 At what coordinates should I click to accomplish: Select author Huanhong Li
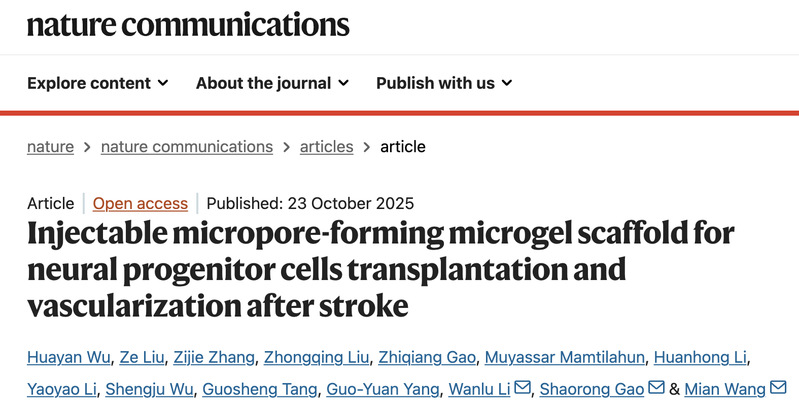tap(708, 357)
